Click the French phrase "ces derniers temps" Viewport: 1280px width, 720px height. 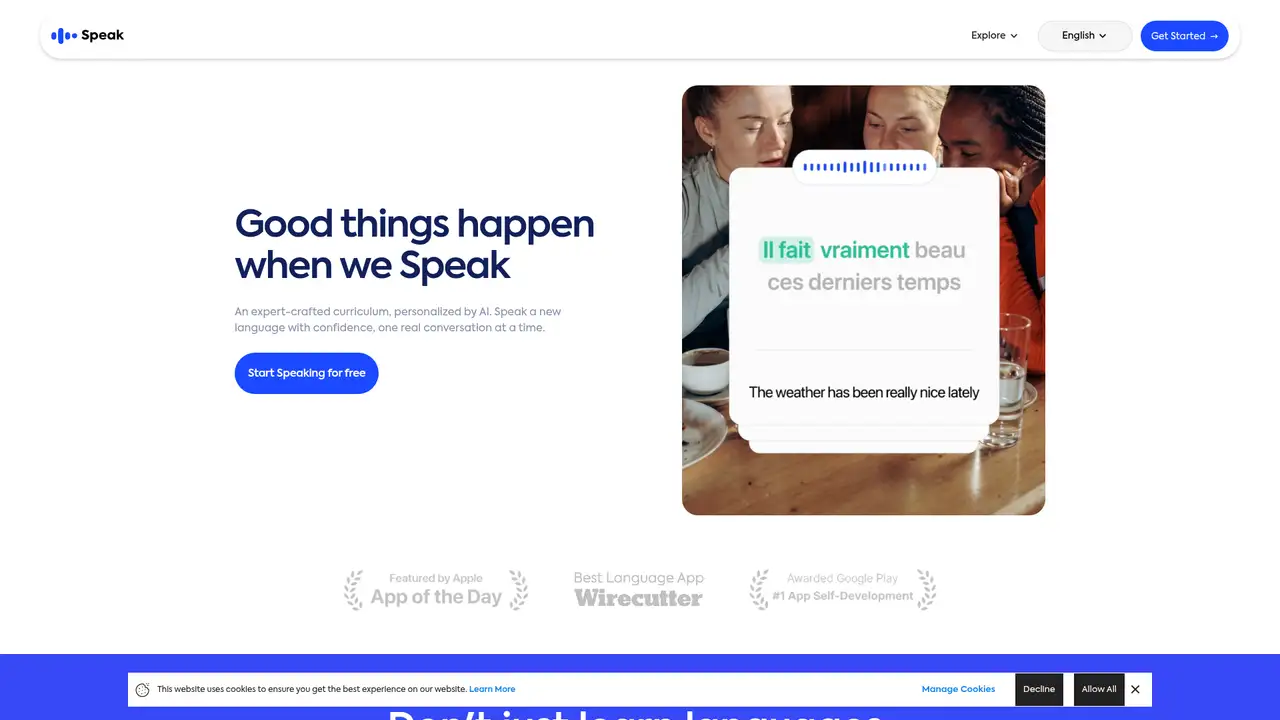[x=864, y=282]
